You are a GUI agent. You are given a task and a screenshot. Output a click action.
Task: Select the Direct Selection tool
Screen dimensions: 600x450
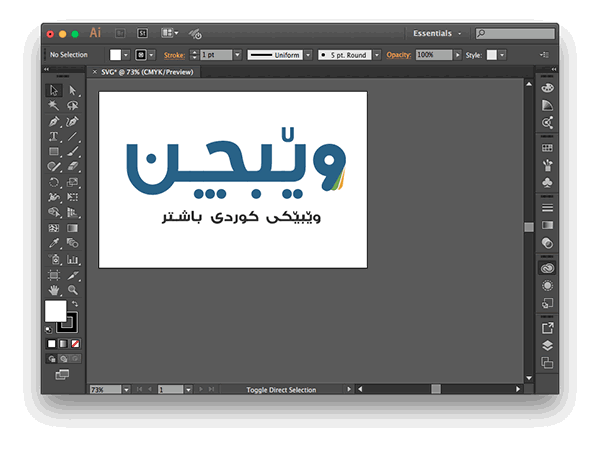click(72, 90)
